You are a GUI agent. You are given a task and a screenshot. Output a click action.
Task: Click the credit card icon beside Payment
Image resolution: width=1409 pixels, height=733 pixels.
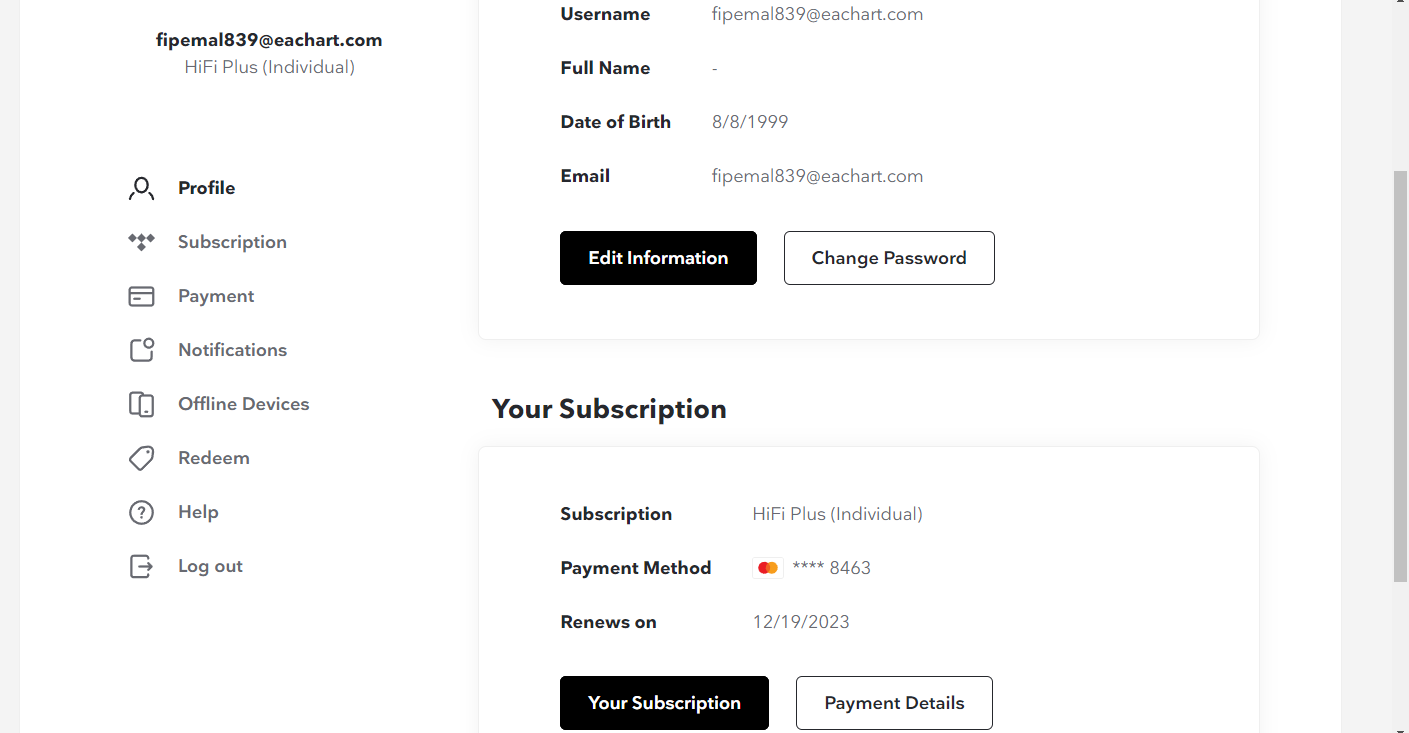(x=141, y=296)
